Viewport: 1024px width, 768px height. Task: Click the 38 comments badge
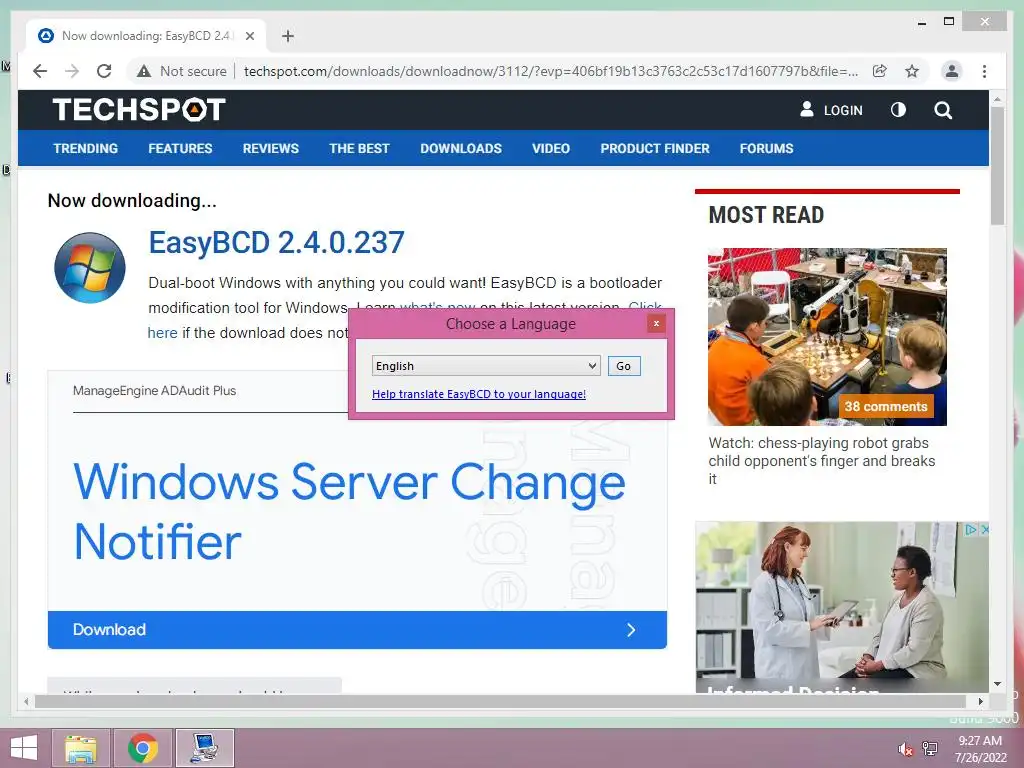point(886,406)
